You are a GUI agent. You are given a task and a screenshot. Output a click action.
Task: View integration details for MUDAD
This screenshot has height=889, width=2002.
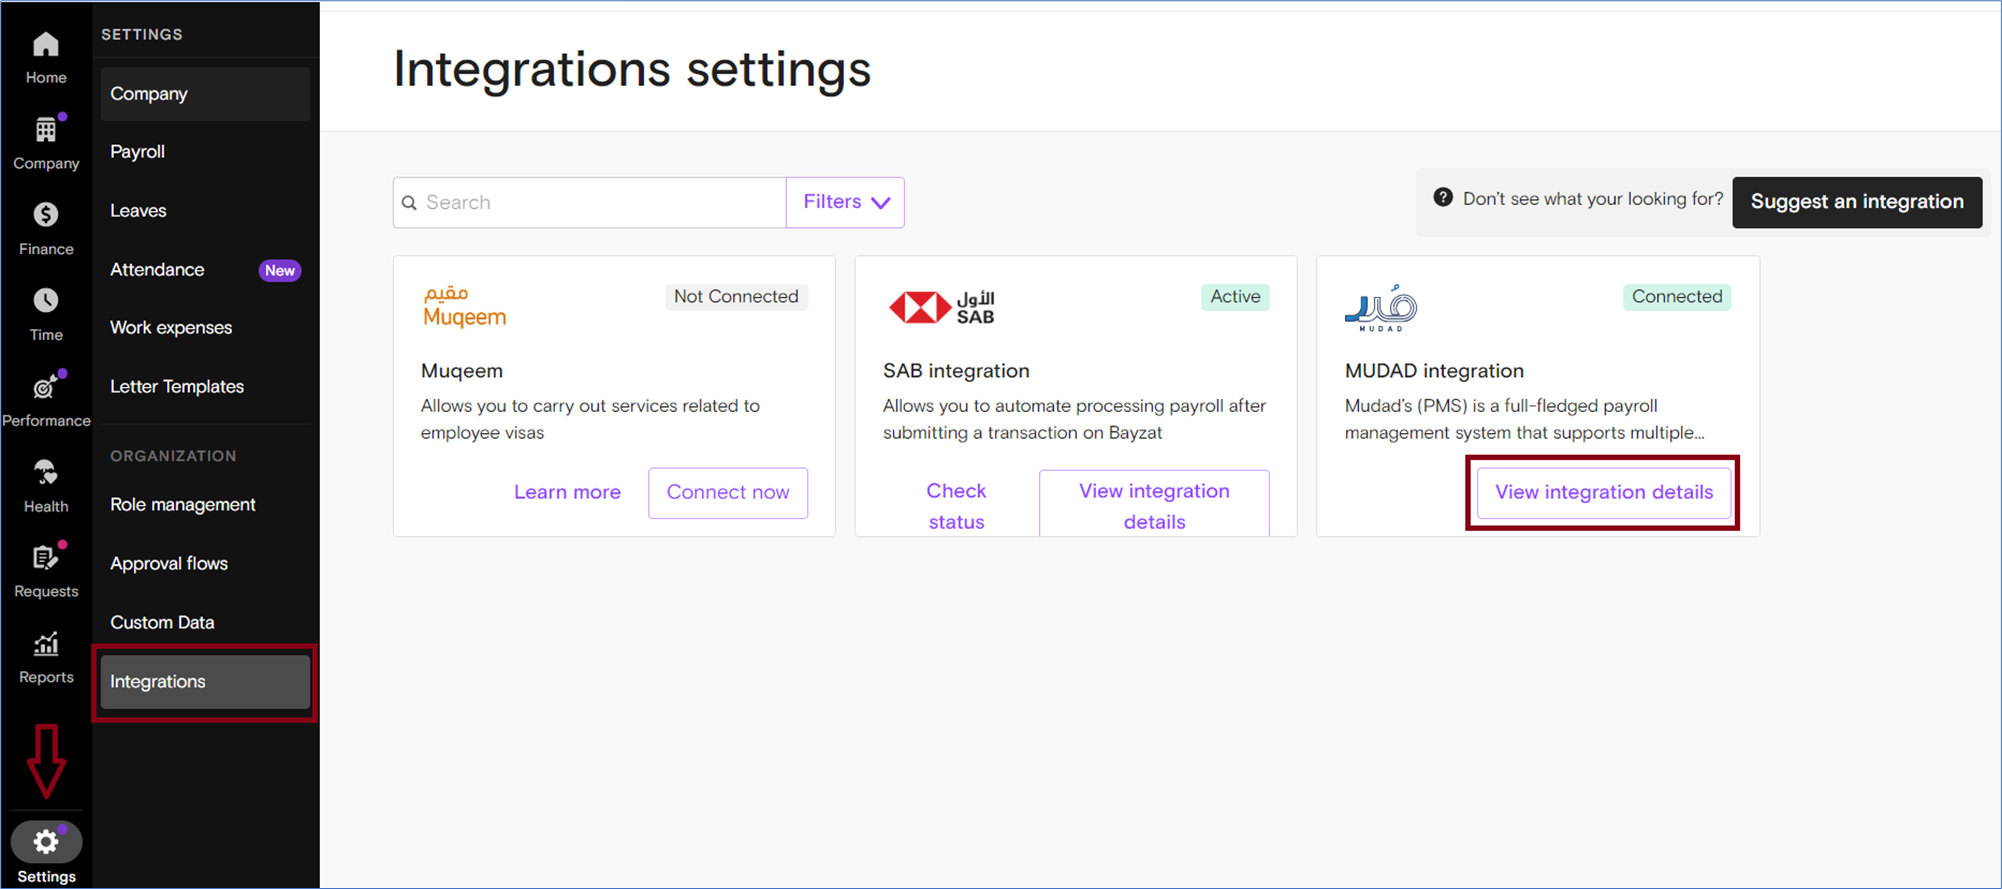pyautogui.click(x=1604, y=492)
